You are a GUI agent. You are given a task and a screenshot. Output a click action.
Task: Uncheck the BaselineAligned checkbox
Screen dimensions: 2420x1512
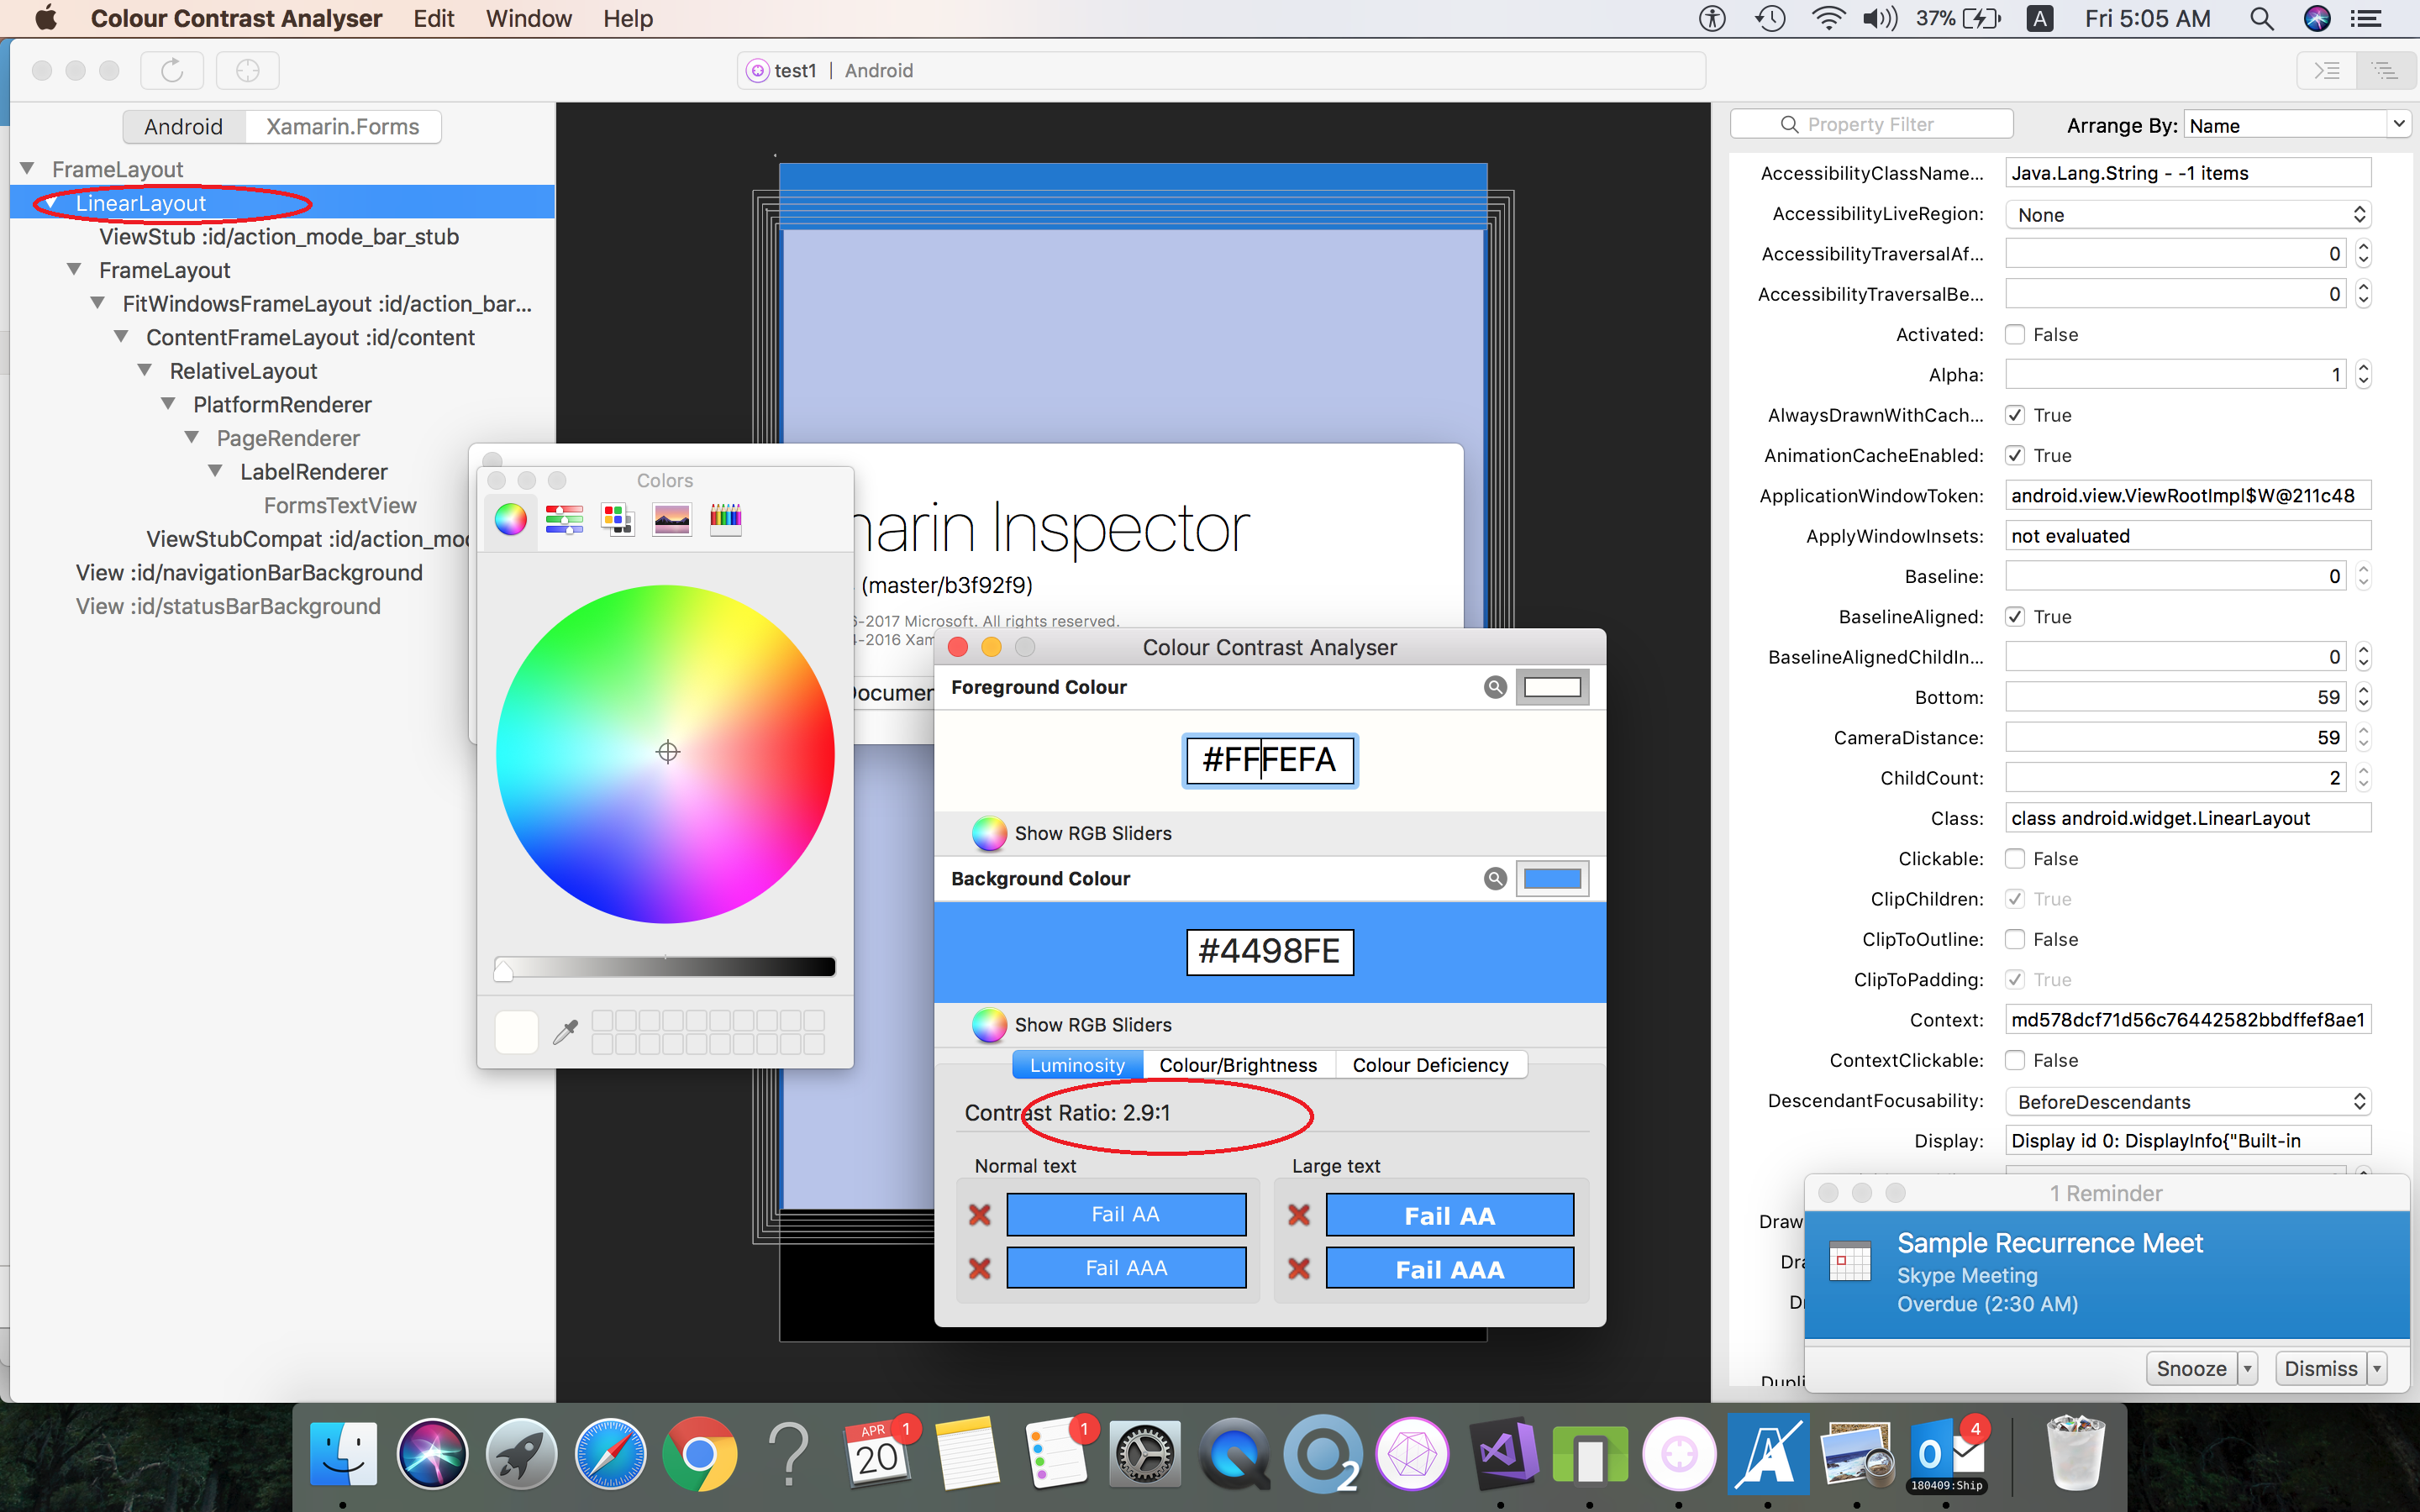[2015, 617]
